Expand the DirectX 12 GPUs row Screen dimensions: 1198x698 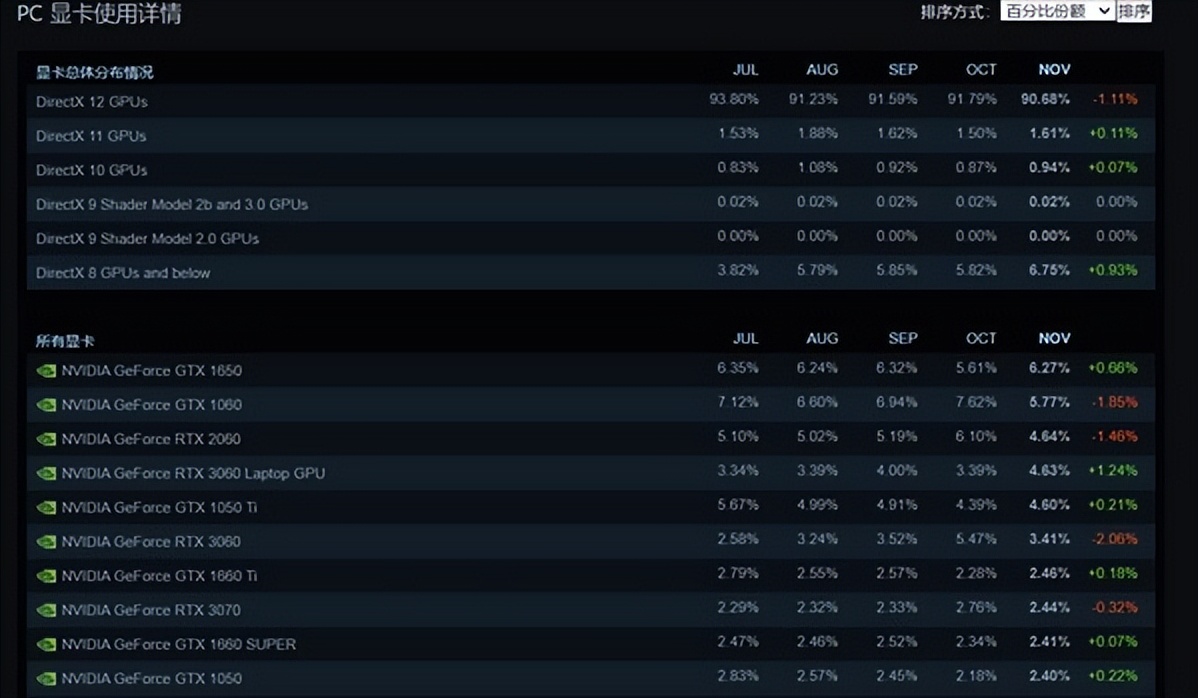(x=95, y=101)
